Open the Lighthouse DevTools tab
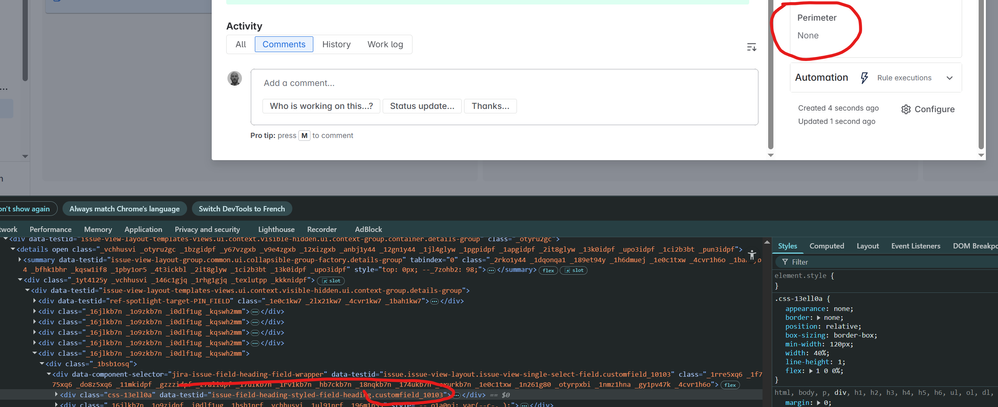998x407 pixels. pyautogui.click(x=276, y=229)
